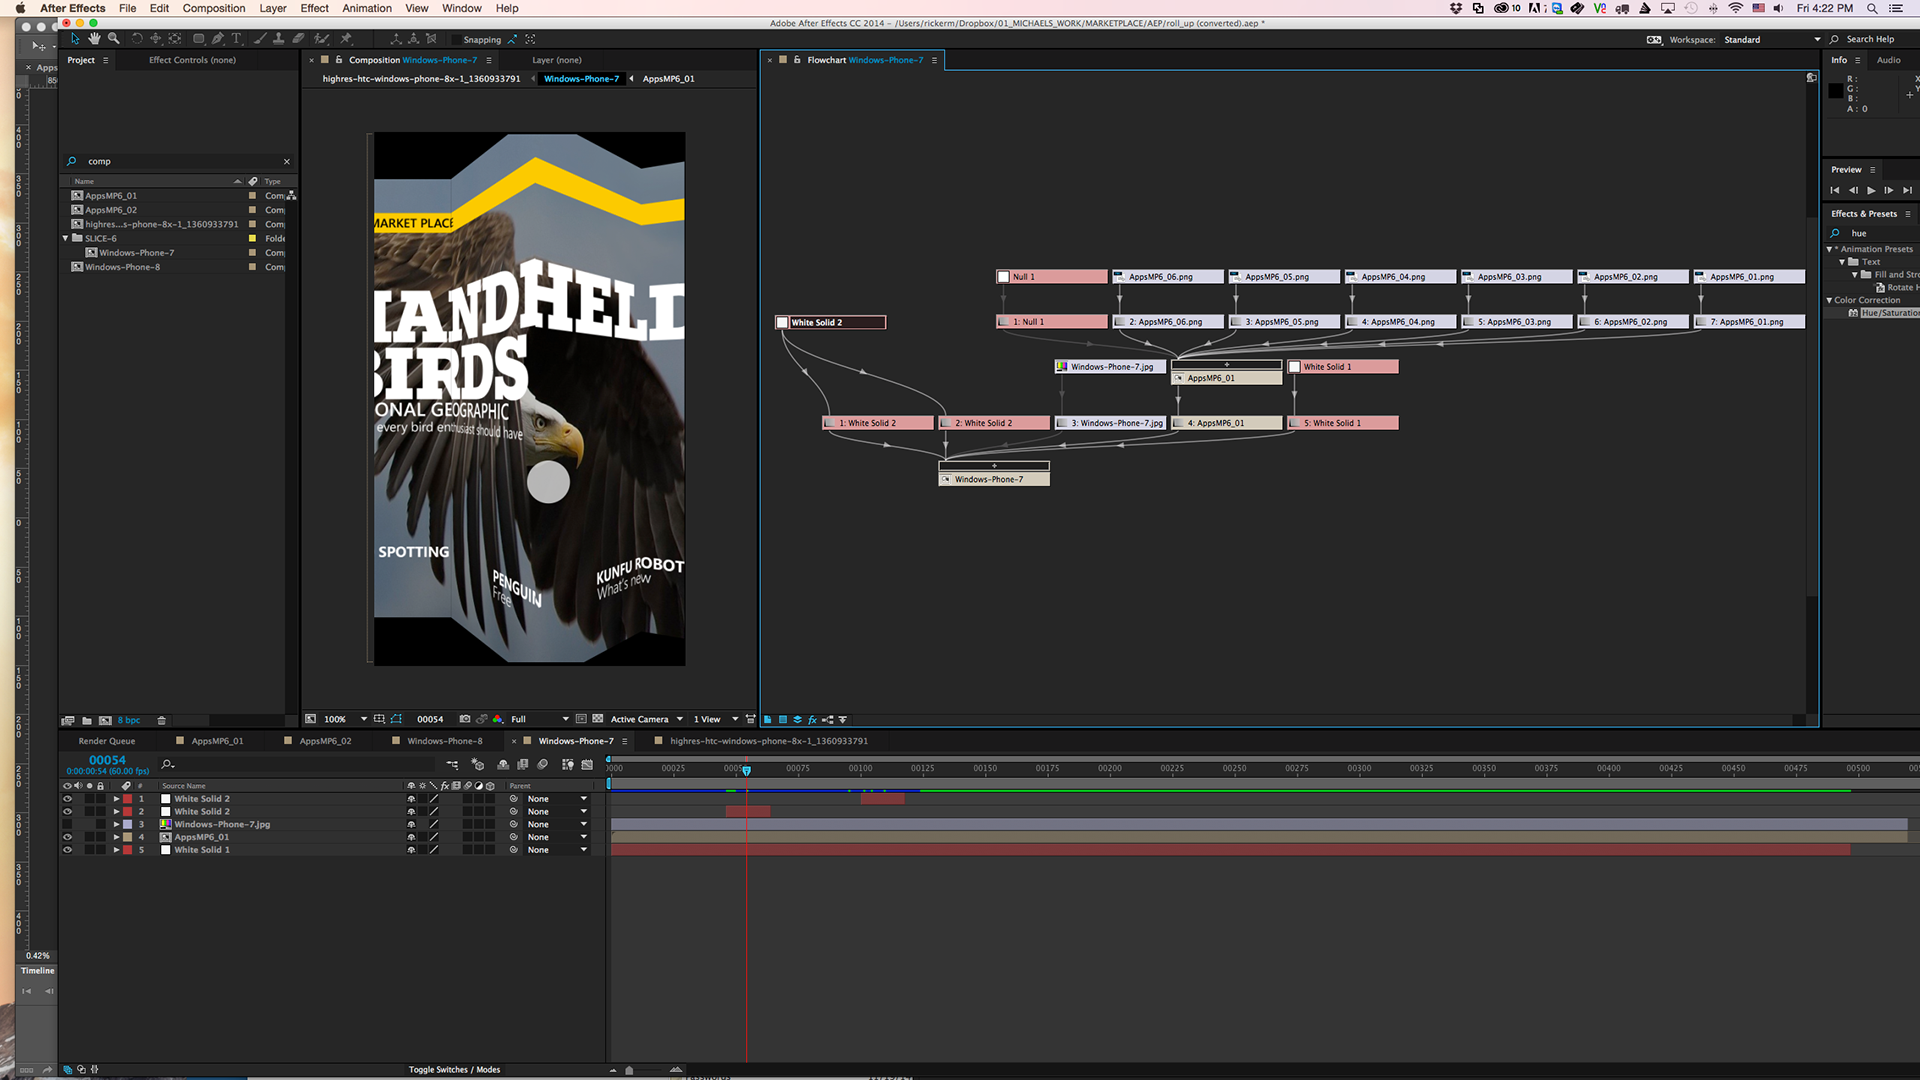
Task: Select the Selection arrow tool
Action: pyautogui.click(x=75, y=39)
